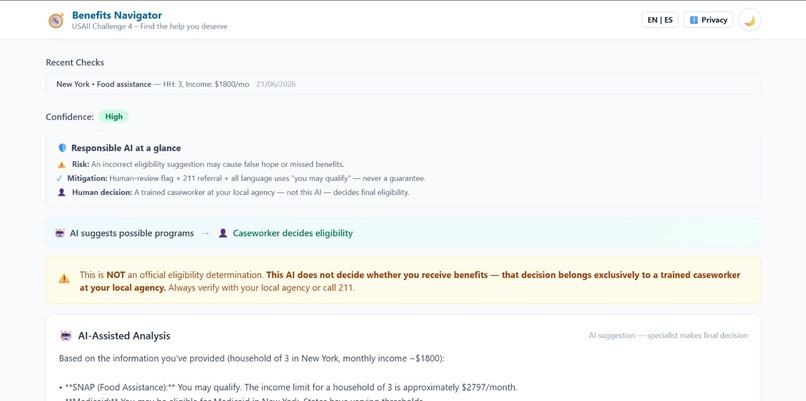Click the 'AI suggestion — specialist makes final decision' note

[x=668, y=336]
